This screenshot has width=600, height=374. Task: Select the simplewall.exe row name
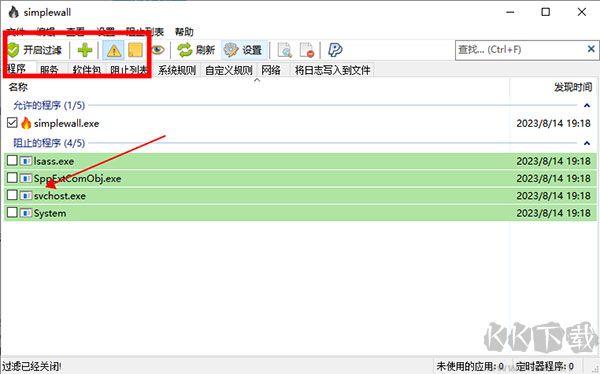[67, 123]
